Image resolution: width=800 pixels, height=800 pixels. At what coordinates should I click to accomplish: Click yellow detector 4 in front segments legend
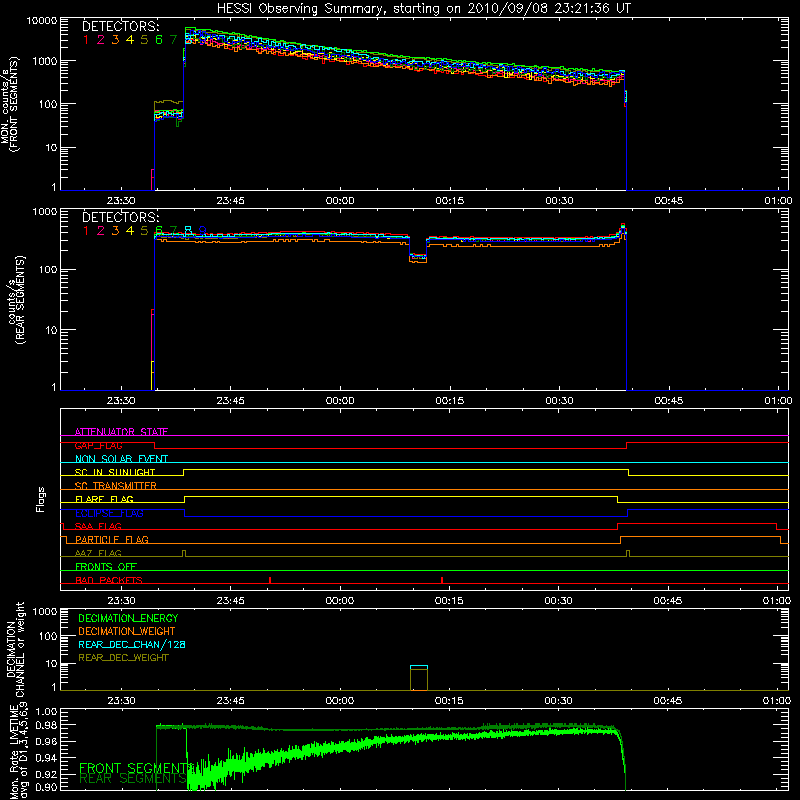pos(130,39)
